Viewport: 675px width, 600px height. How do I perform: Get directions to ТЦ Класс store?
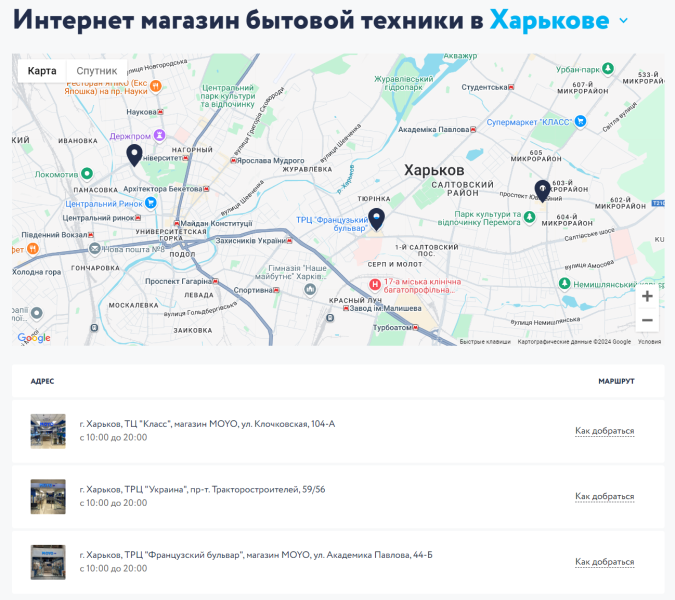point(604,431)
